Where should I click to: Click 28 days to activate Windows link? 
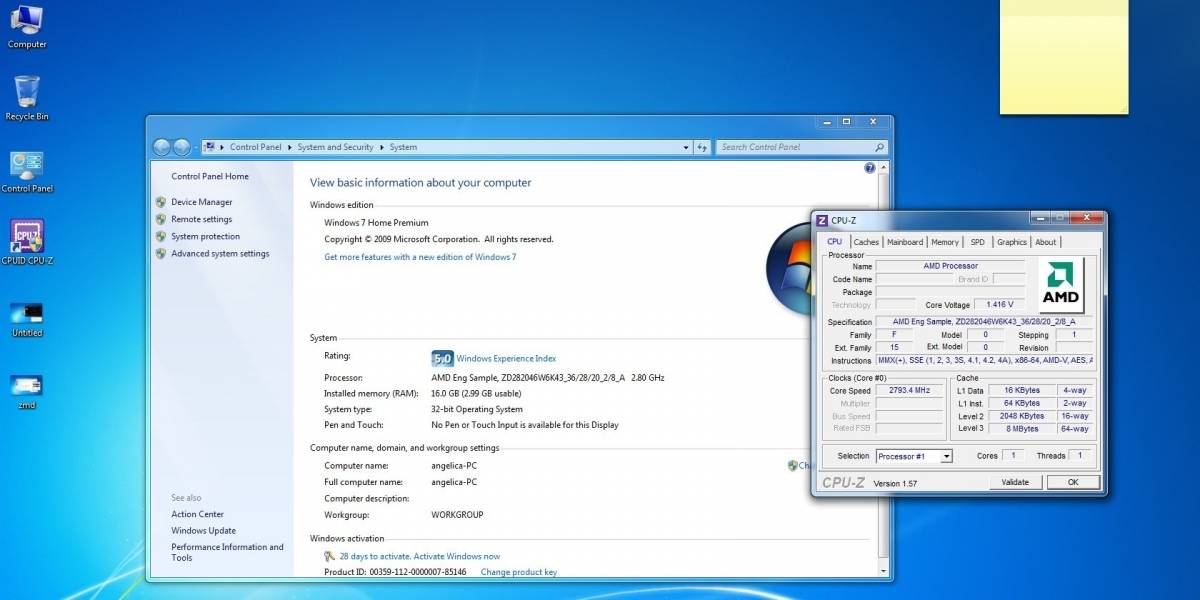[x=420, y=556]
